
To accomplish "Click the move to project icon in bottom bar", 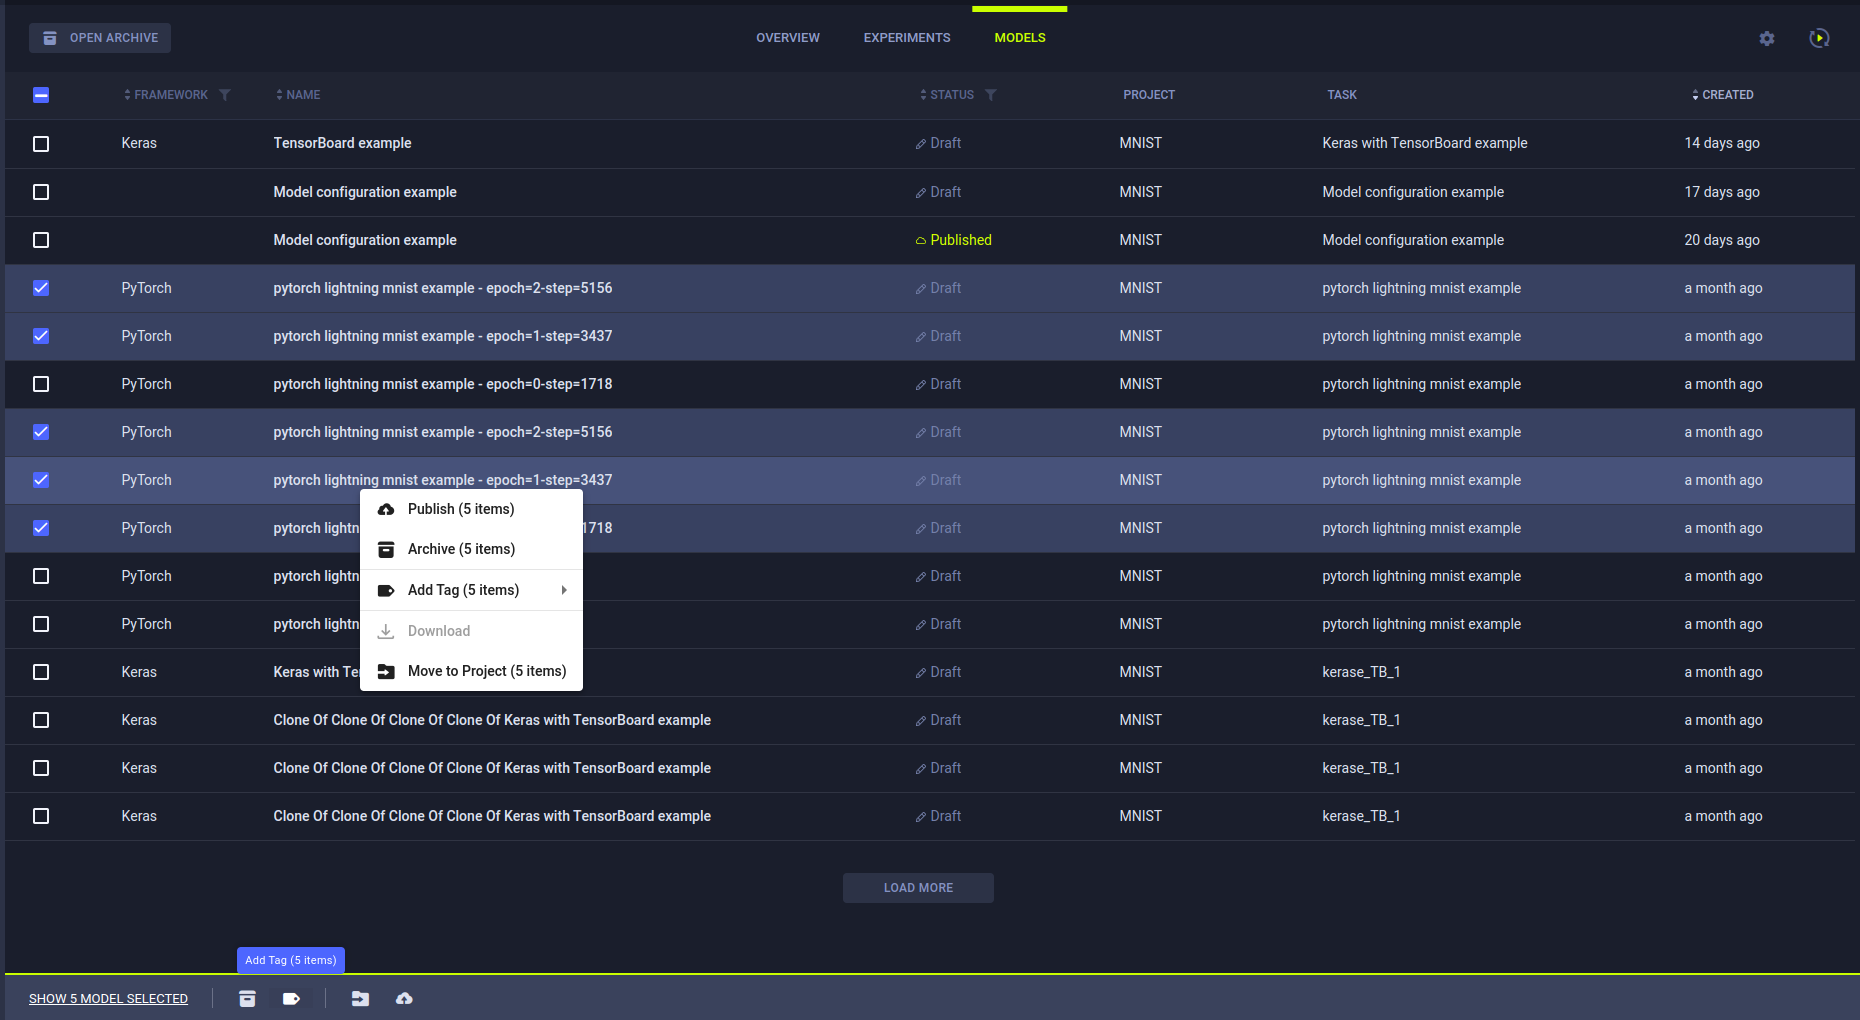I will pyautogui.click(x=360, y=998).
